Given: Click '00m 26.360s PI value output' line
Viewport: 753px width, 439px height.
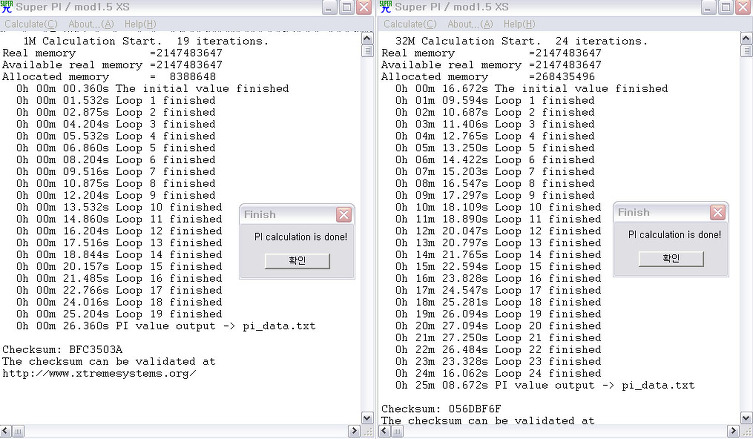Looking at the screenshot, I should tap(166, 326).
